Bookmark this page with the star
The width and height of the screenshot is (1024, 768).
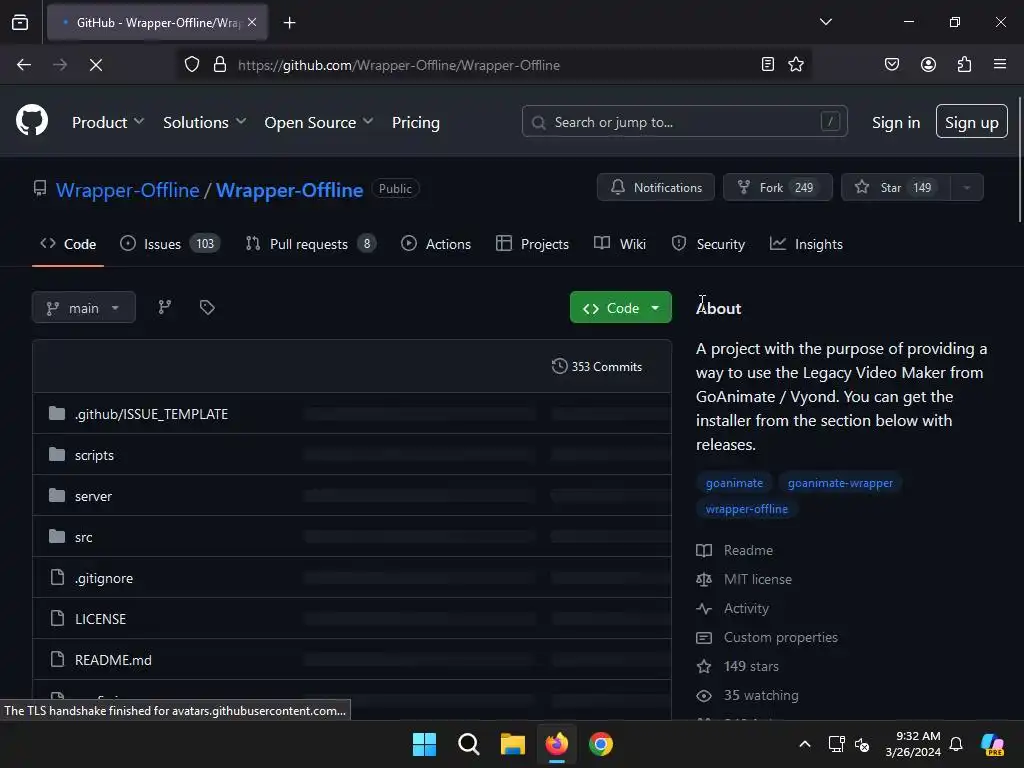[x=796, y=64]
